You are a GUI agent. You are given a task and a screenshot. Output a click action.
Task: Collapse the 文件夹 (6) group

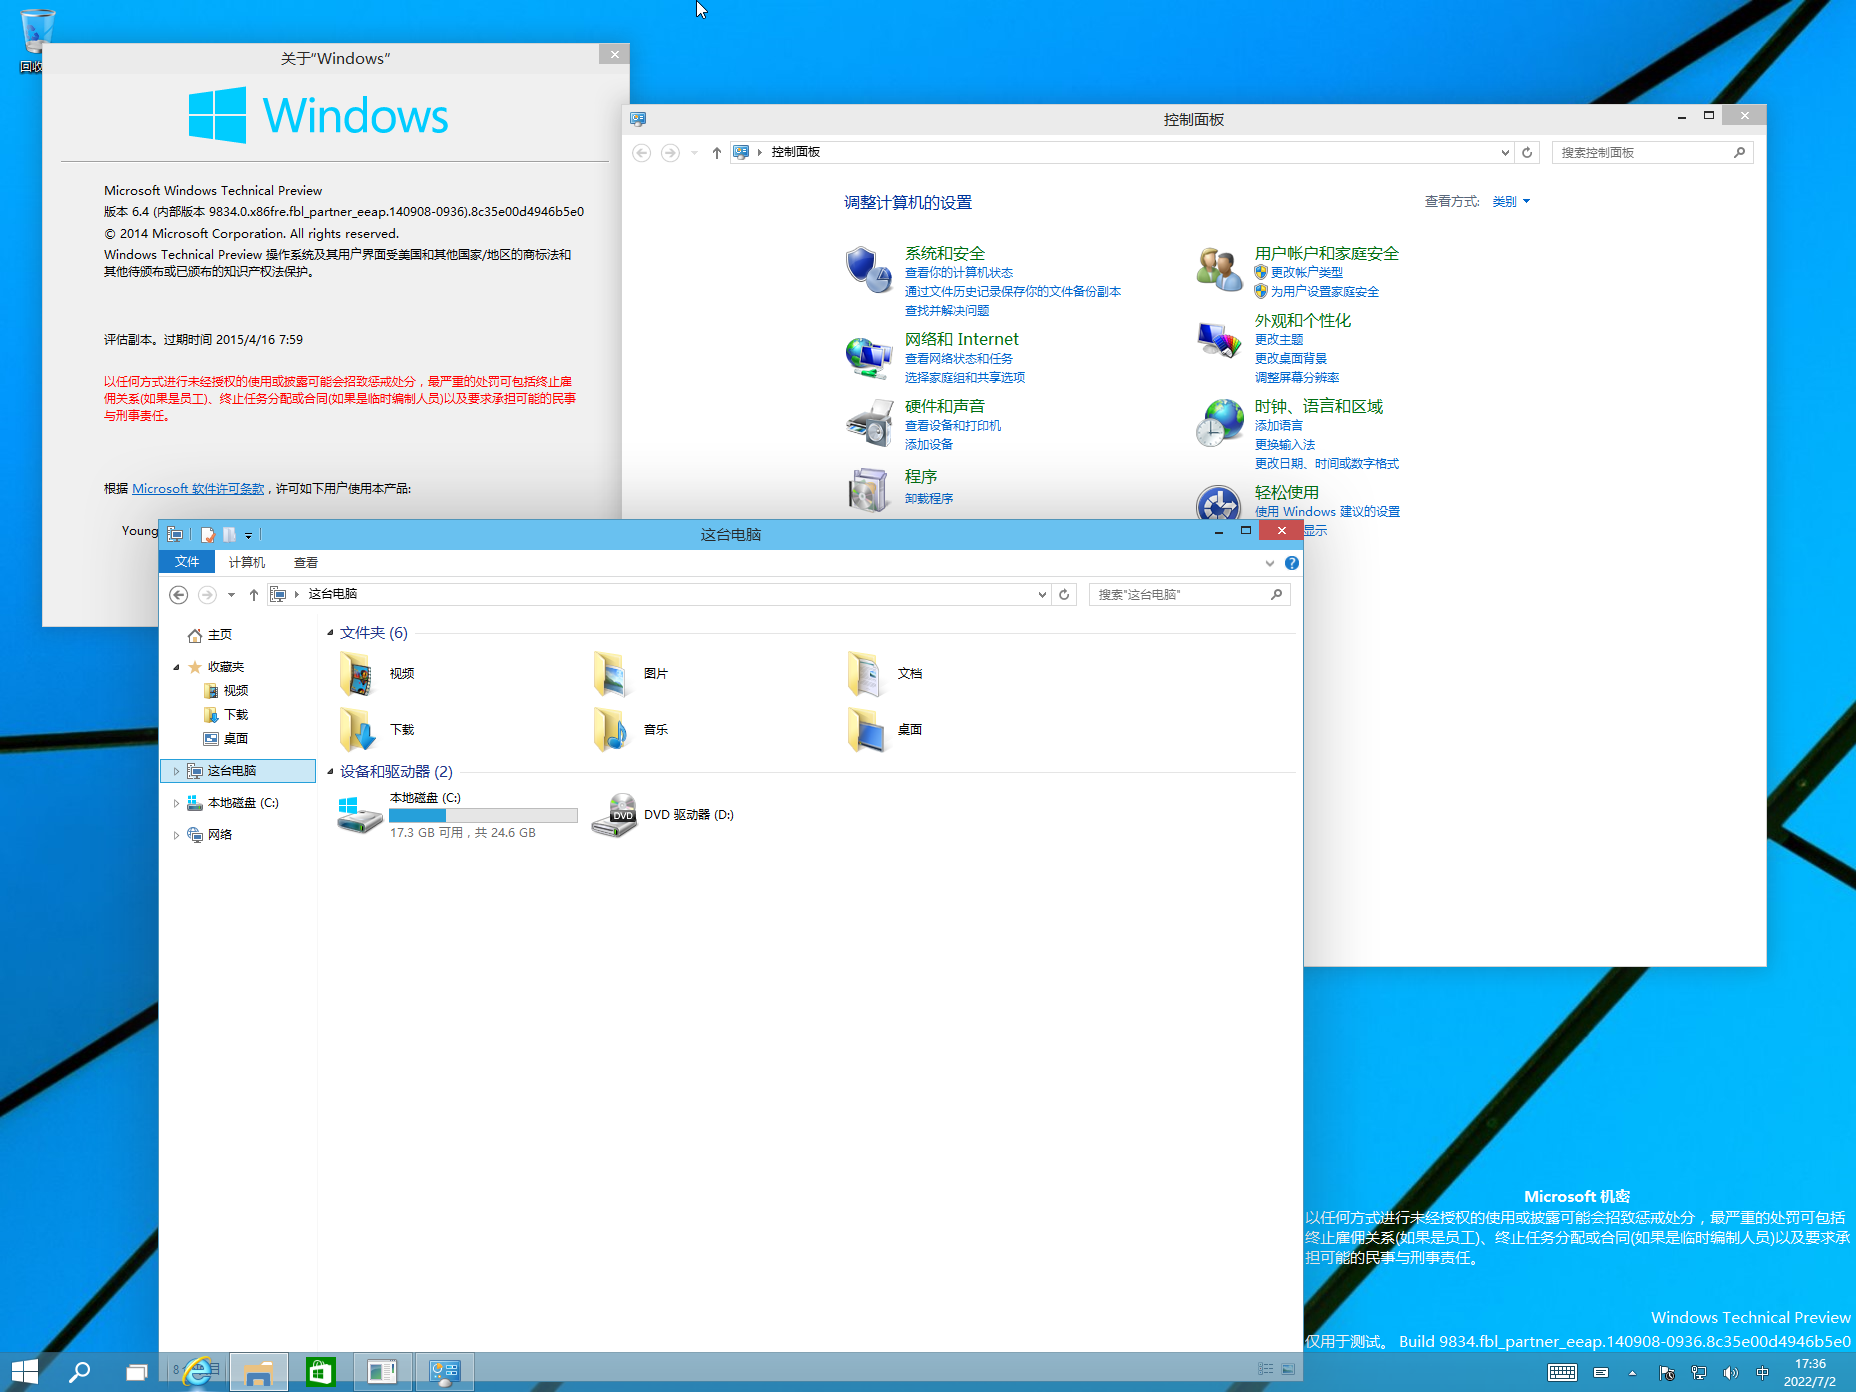click(x=330, y=633)
